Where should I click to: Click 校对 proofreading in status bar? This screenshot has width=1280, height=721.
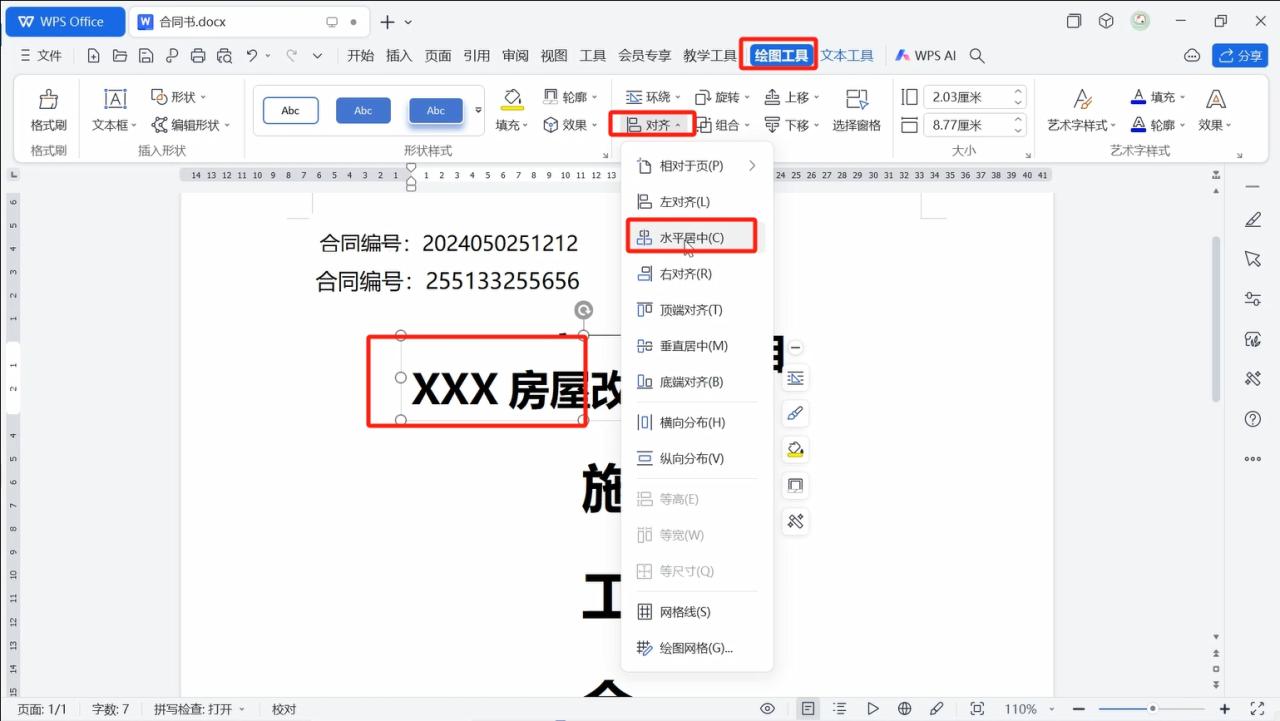(284, 709)
